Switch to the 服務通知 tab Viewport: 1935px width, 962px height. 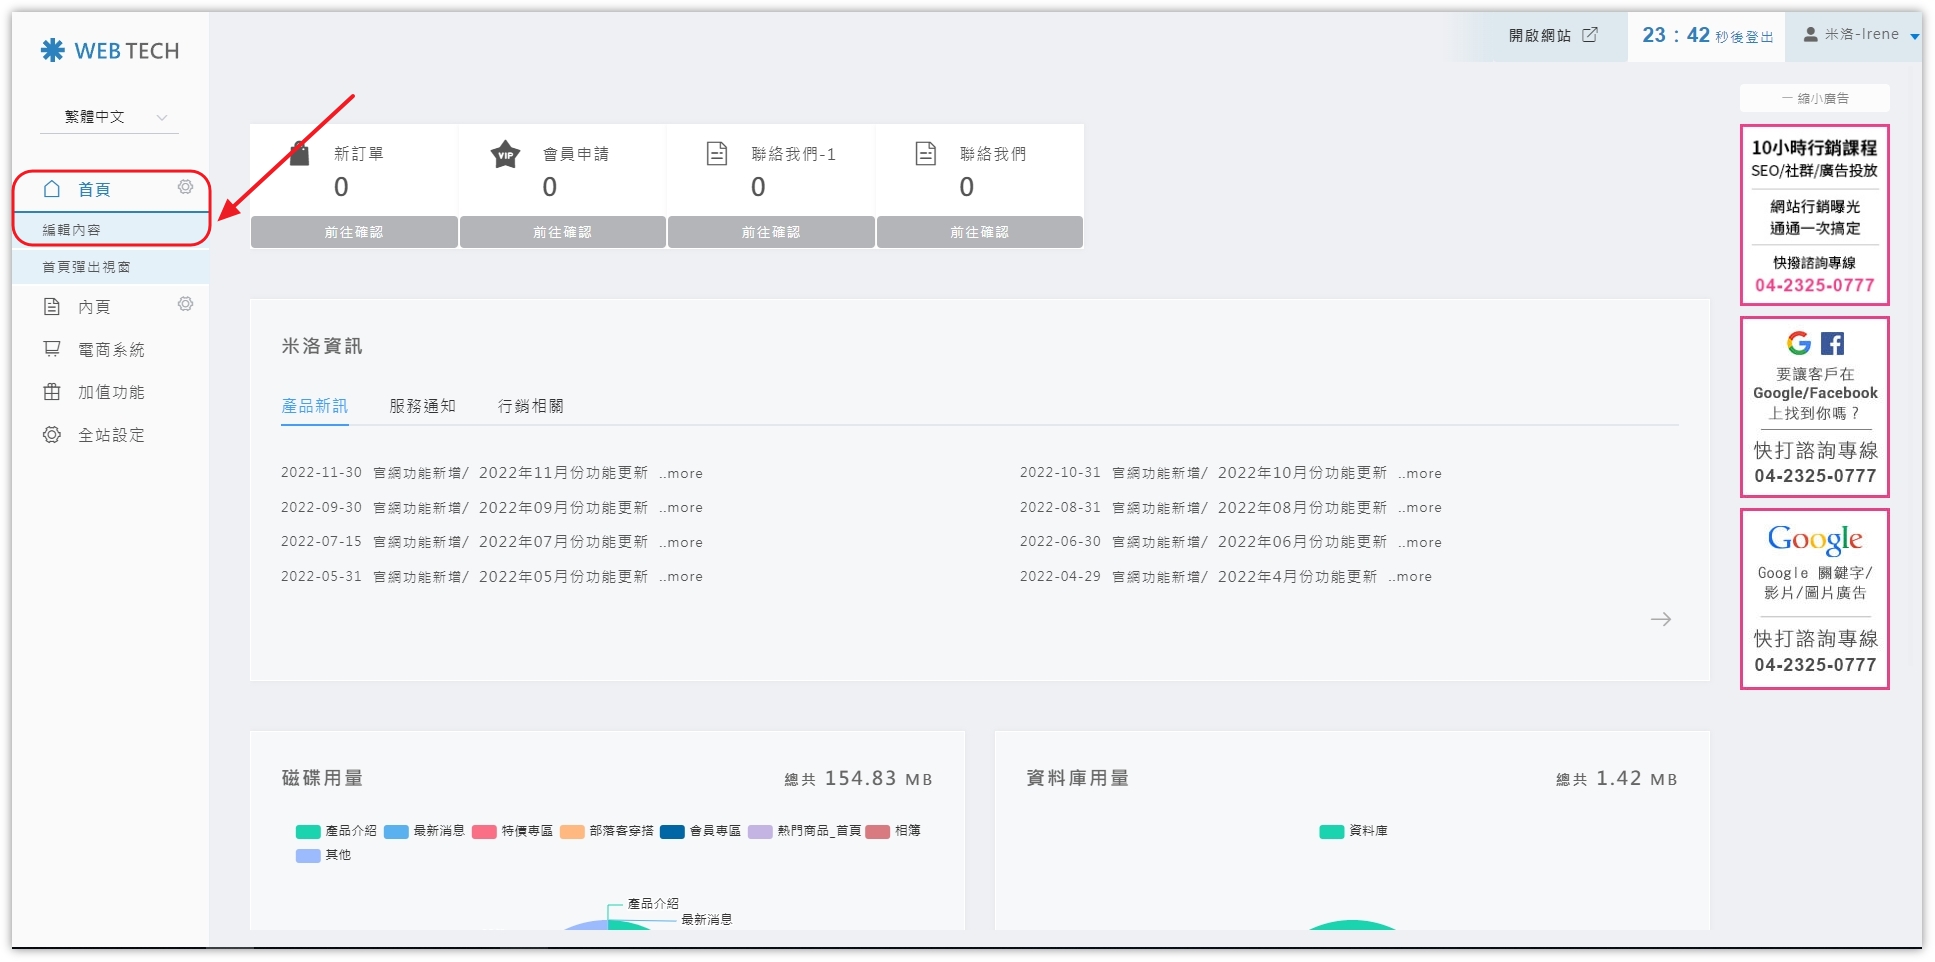click(422, 406)
